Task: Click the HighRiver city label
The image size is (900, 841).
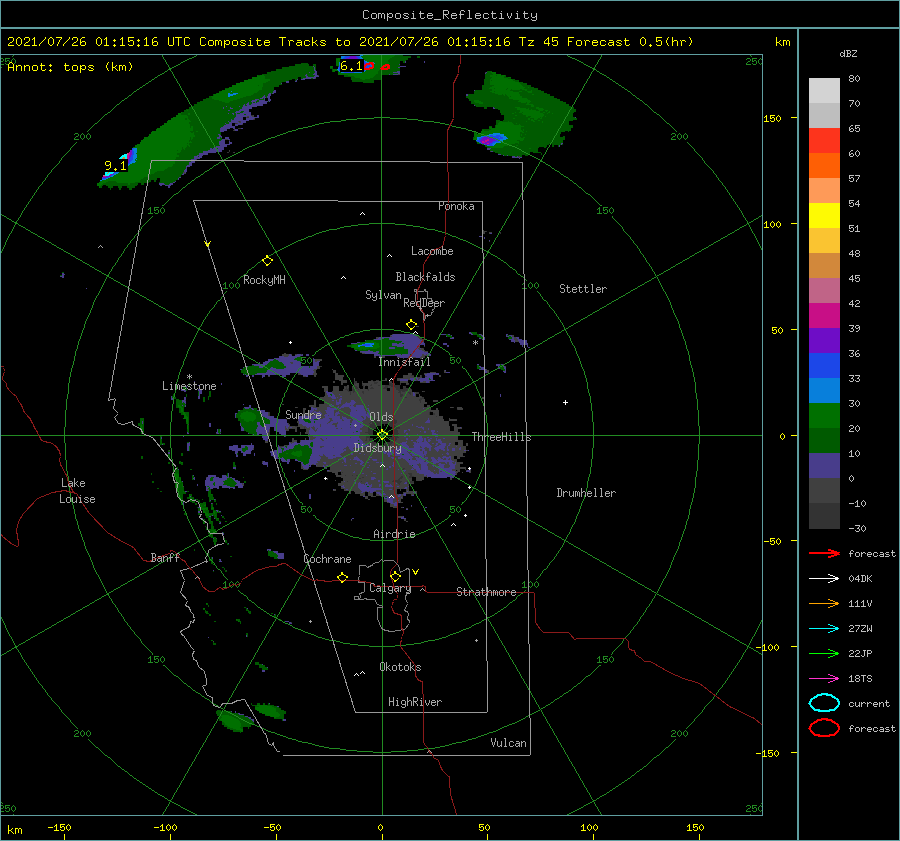Action: 415,702
